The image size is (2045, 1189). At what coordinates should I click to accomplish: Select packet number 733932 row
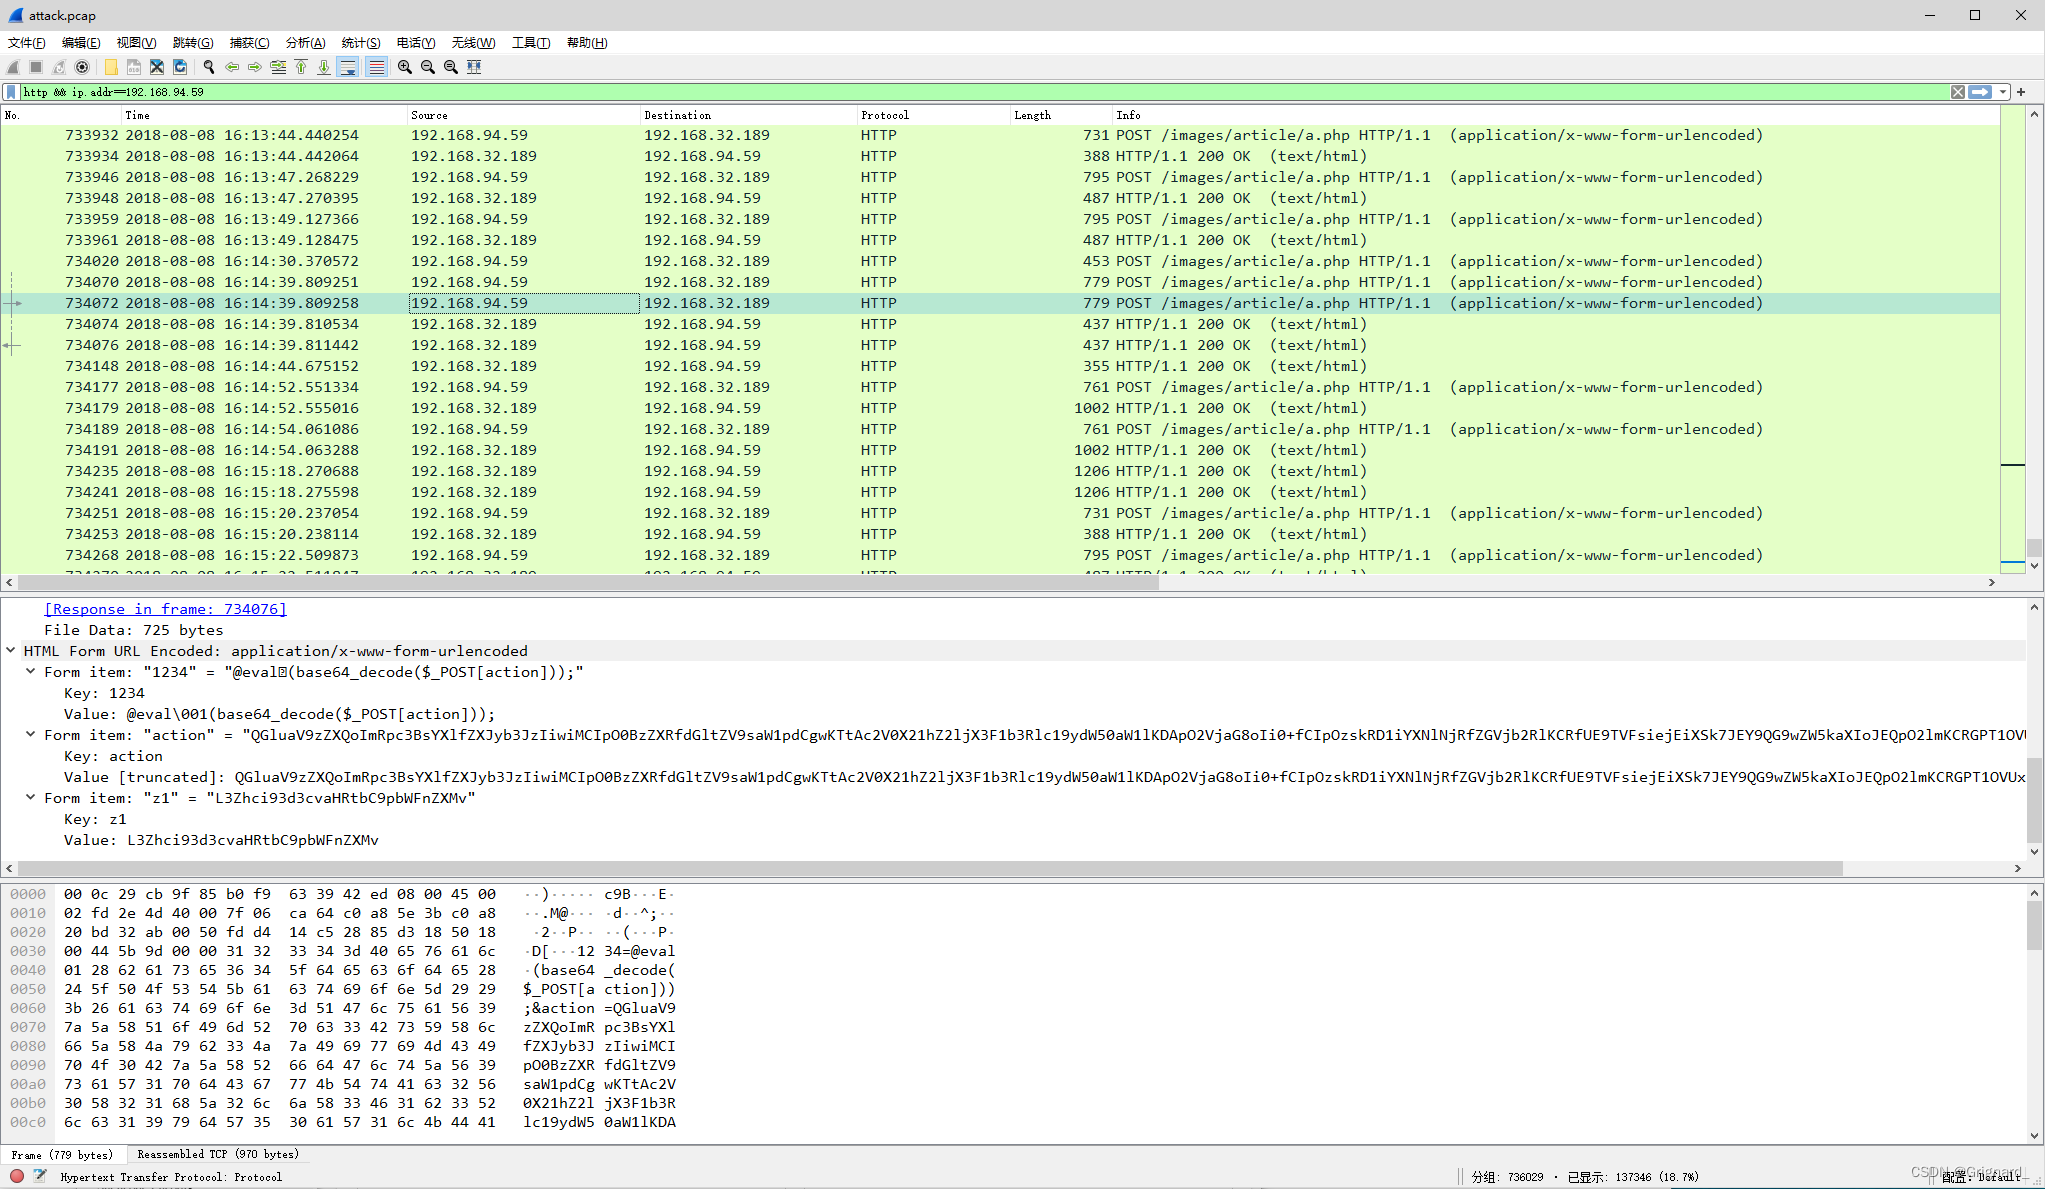[1000, 135]
